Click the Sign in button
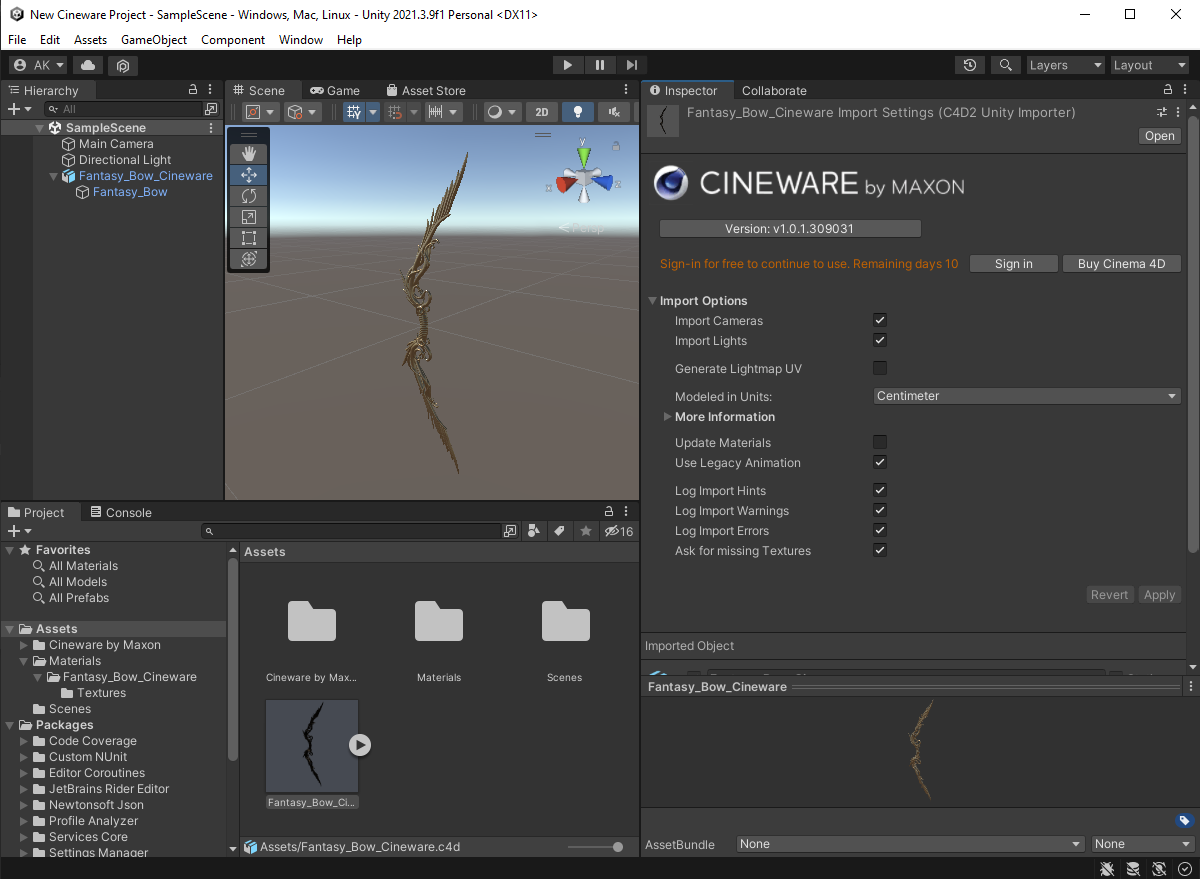Image resolution: width=1200 pixels, height=879 pixels. point(1014,264)
